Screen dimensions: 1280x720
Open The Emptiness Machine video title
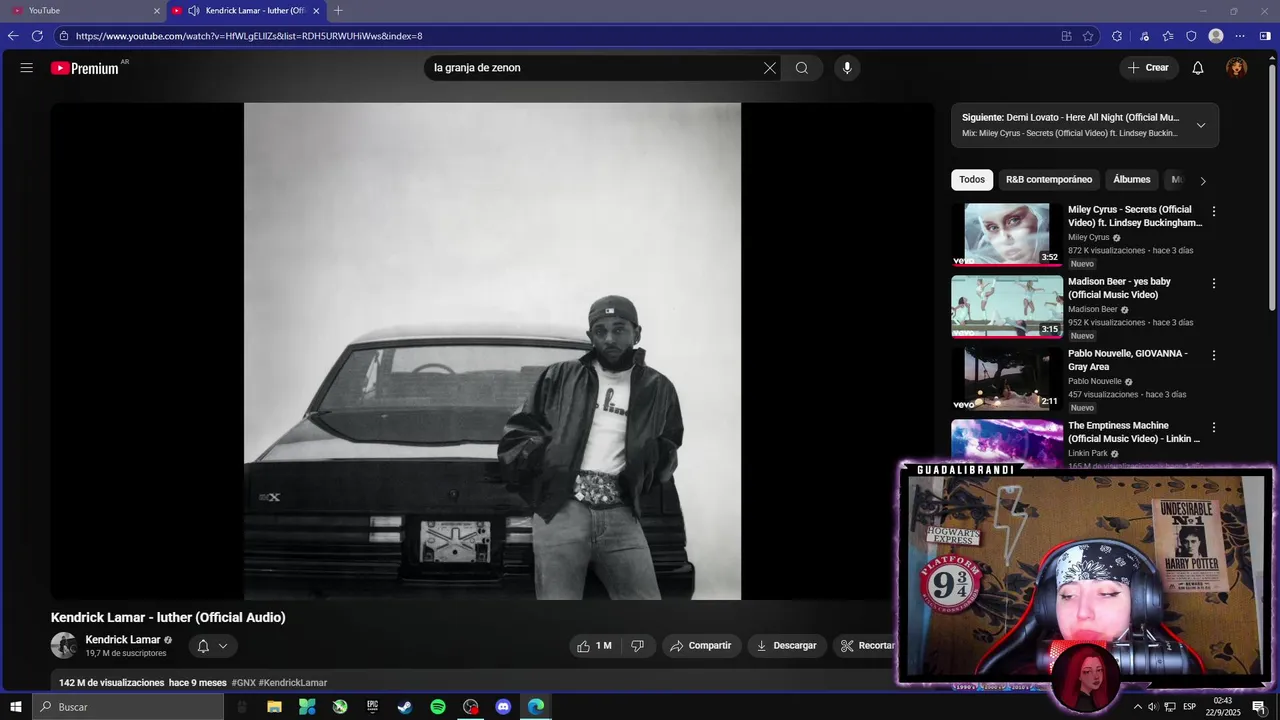pos(1134,432)
